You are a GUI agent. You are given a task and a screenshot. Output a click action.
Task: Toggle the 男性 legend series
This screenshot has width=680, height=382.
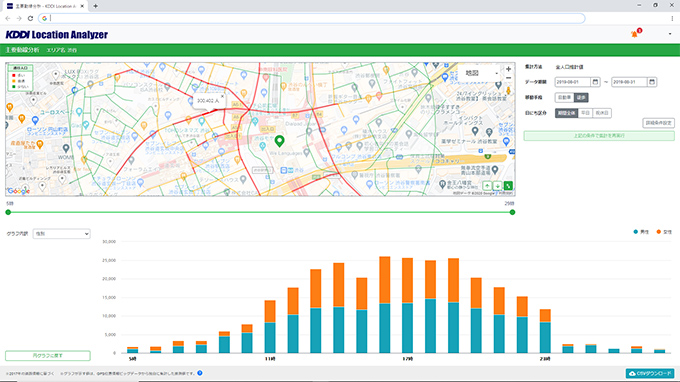pos(641,232)
